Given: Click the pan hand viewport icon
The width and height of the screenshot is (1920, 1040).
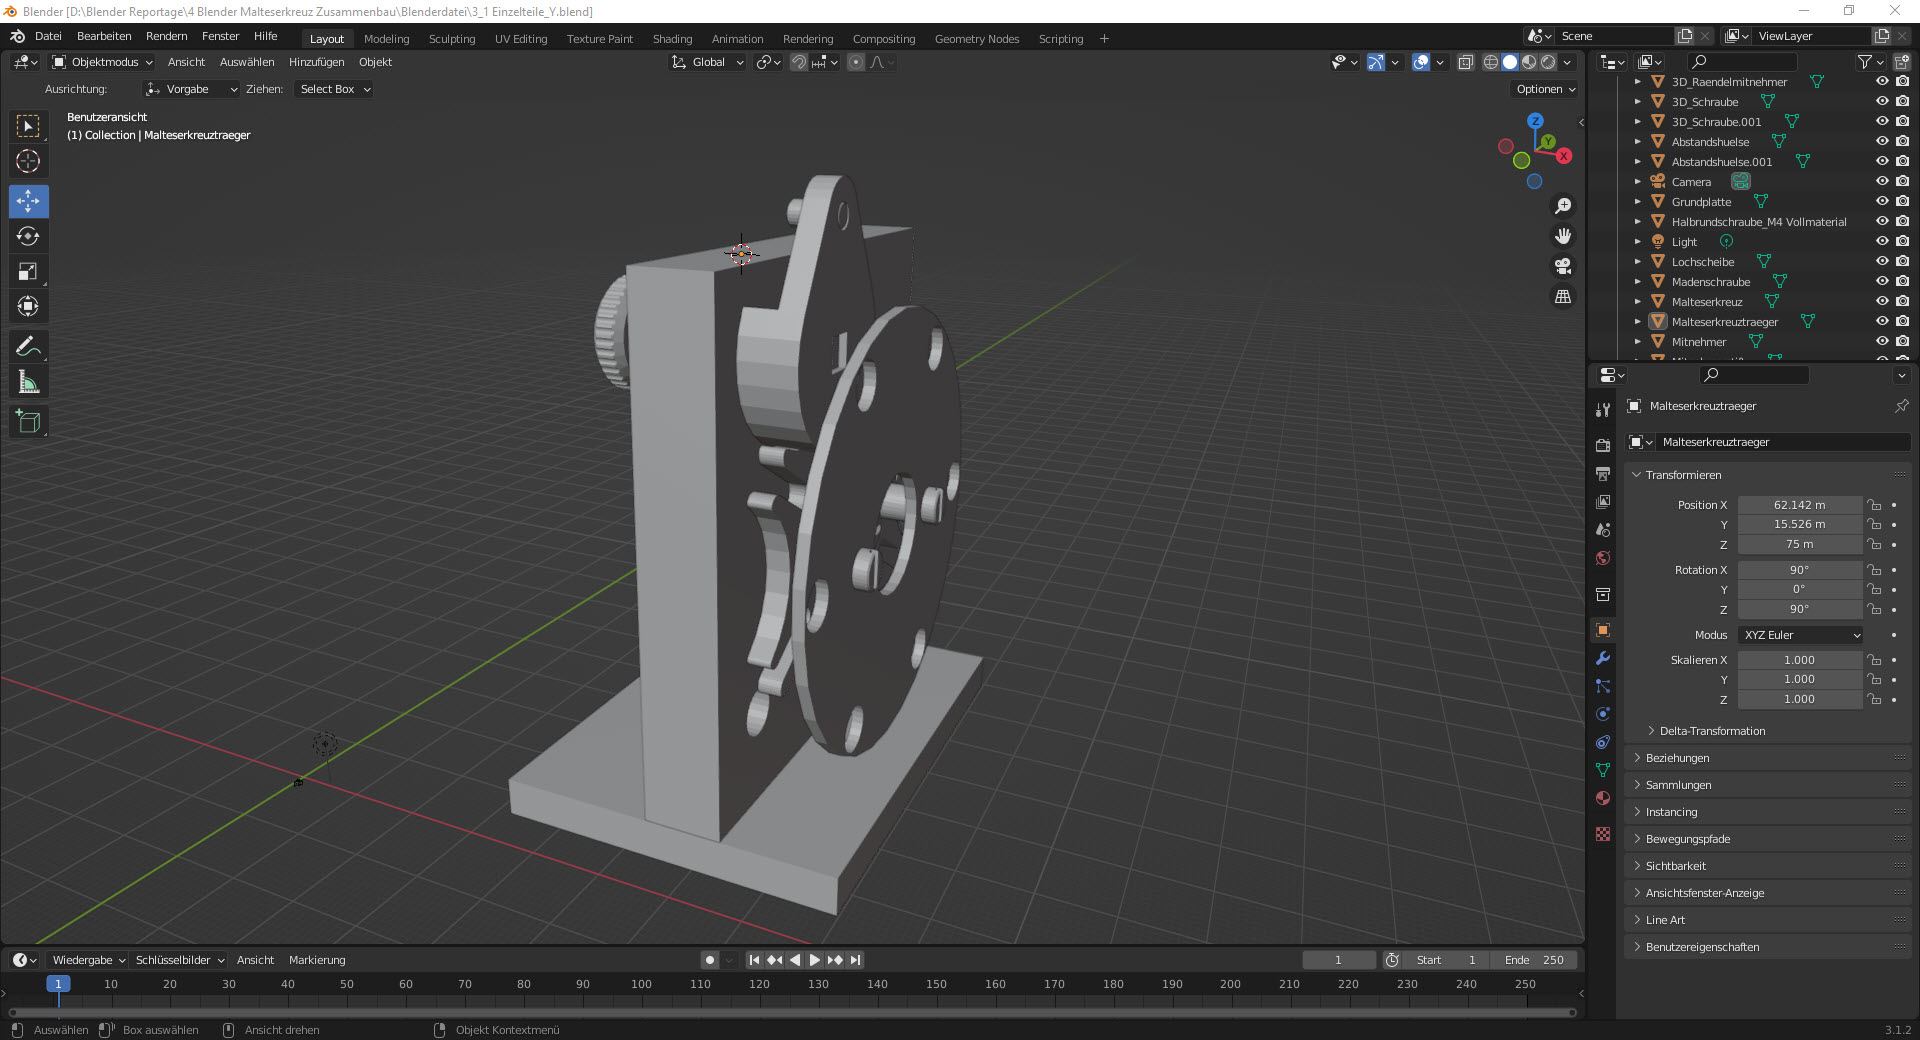Looking at the screenshot, I should coord(1562,236).
